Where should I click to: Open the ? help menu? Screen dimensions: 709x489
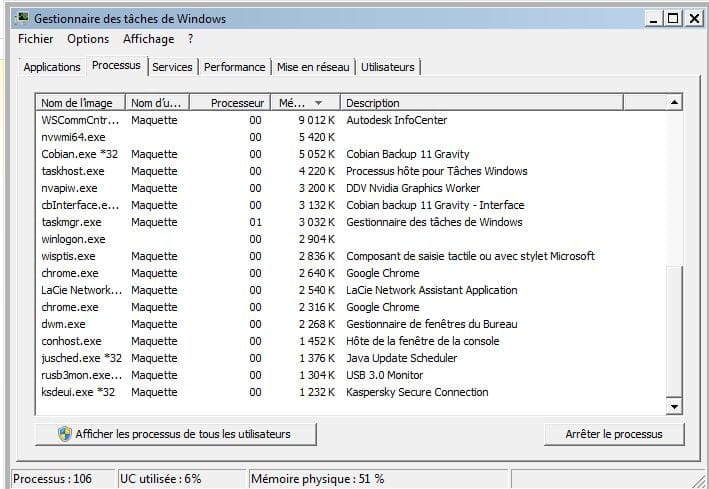(190, 39)
